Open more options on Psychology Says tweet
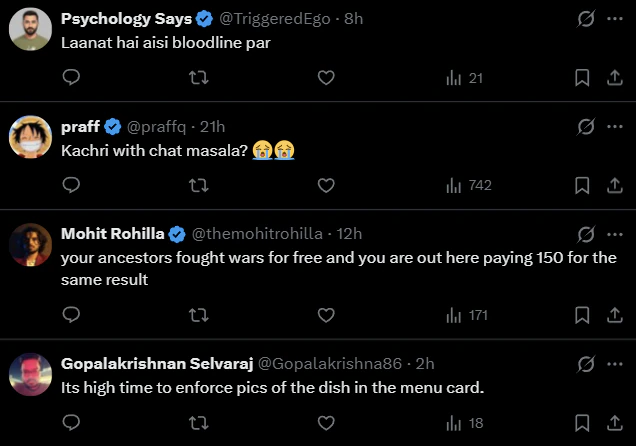The image size is (636, 446). (x=612, y=18)
